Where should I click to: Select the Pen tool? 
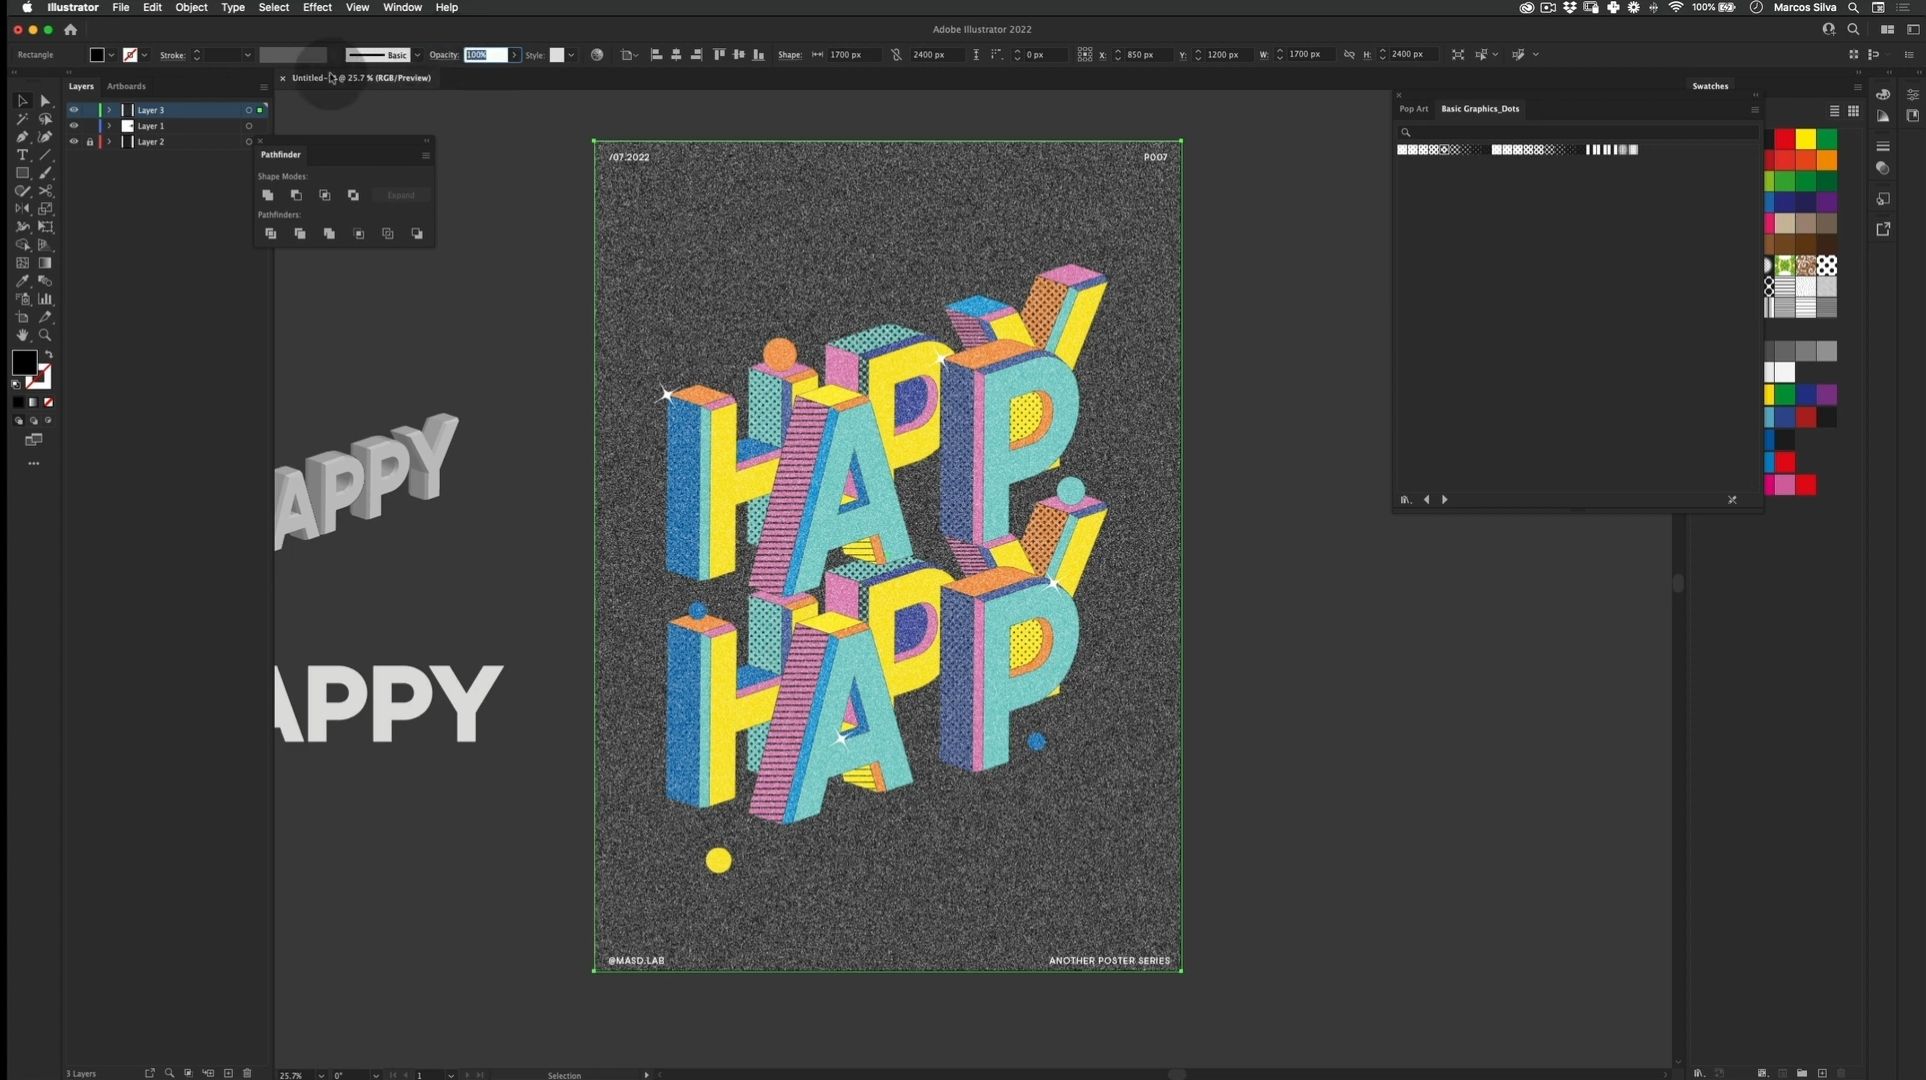[x=22, y=137]
